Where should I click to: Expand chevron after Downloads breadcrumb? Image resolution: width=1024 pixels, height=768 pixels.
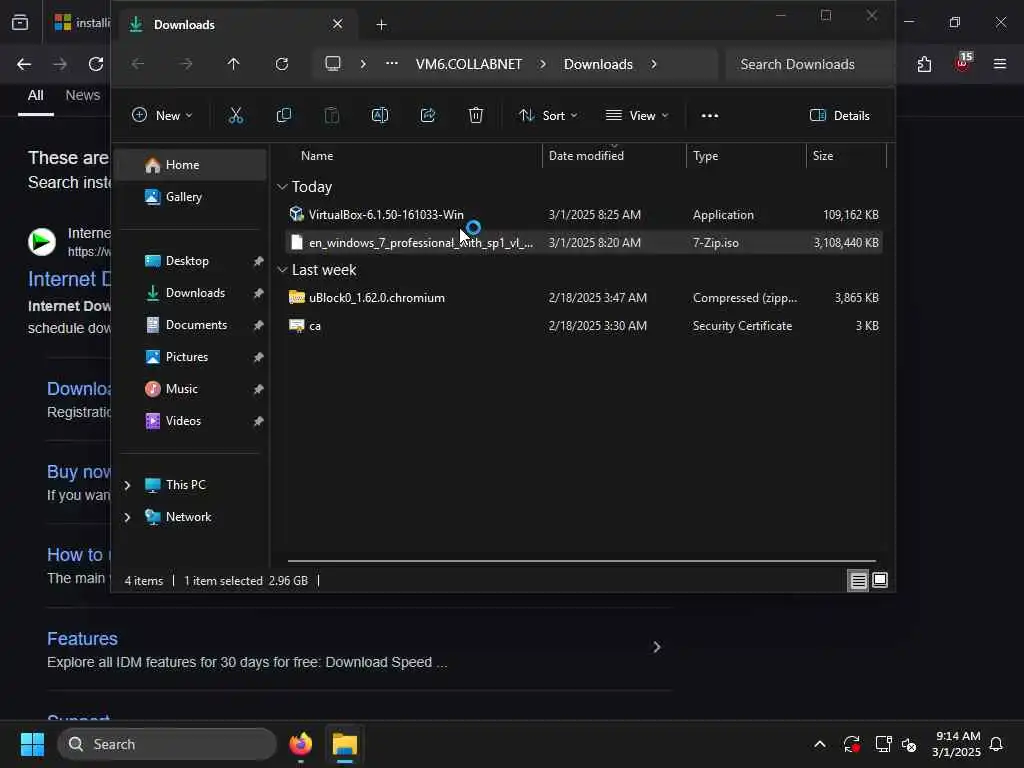tap(654, 64)
